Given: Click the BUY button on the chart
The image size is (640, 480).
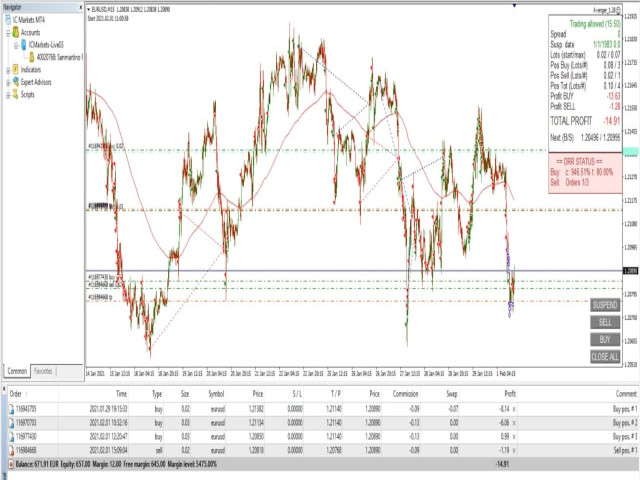Looking at the screenshot, I should (605, 339).
